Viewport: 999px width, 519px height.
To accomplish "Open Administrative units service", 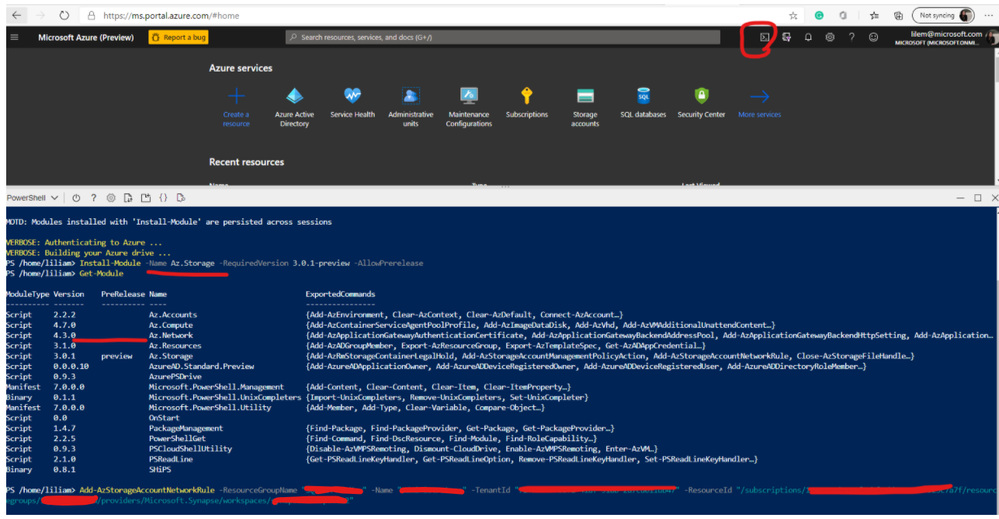I will 410,107.
